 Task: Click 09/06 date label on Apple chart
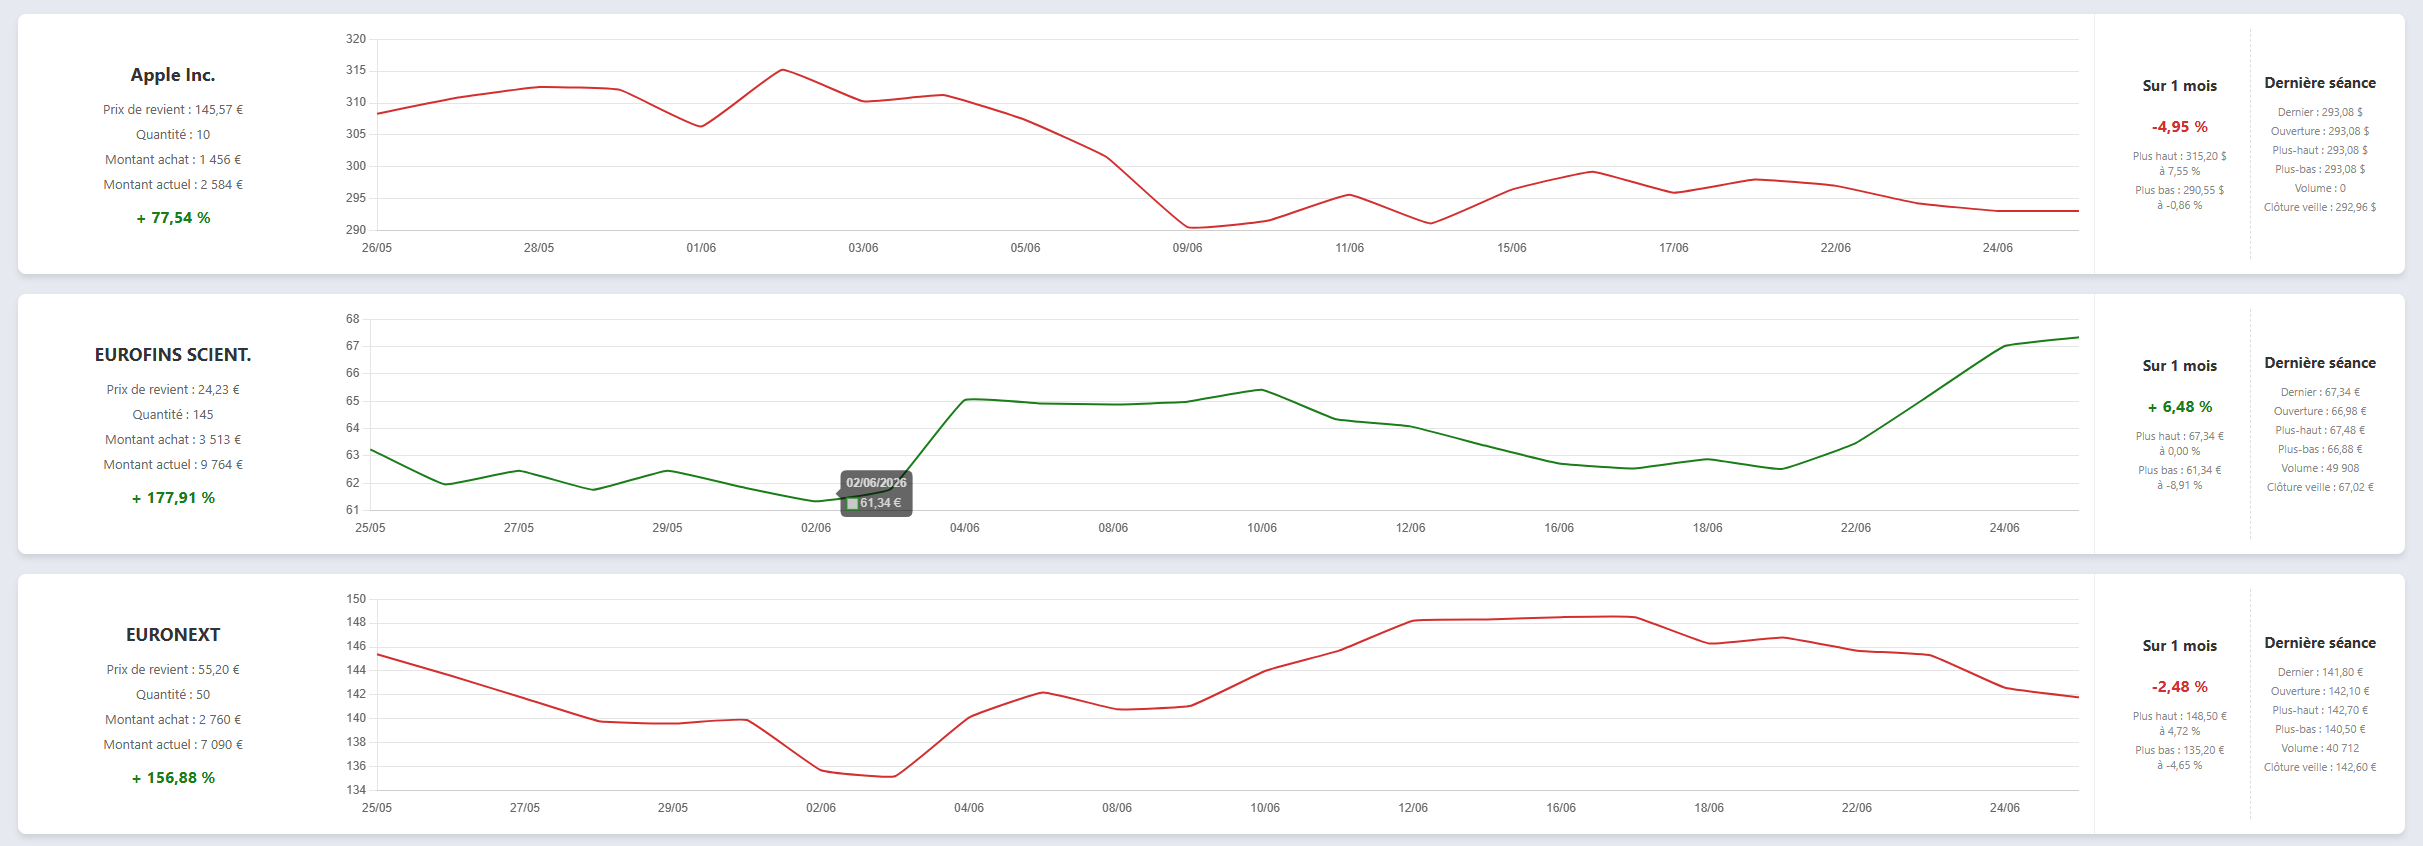pos(1188,248)
